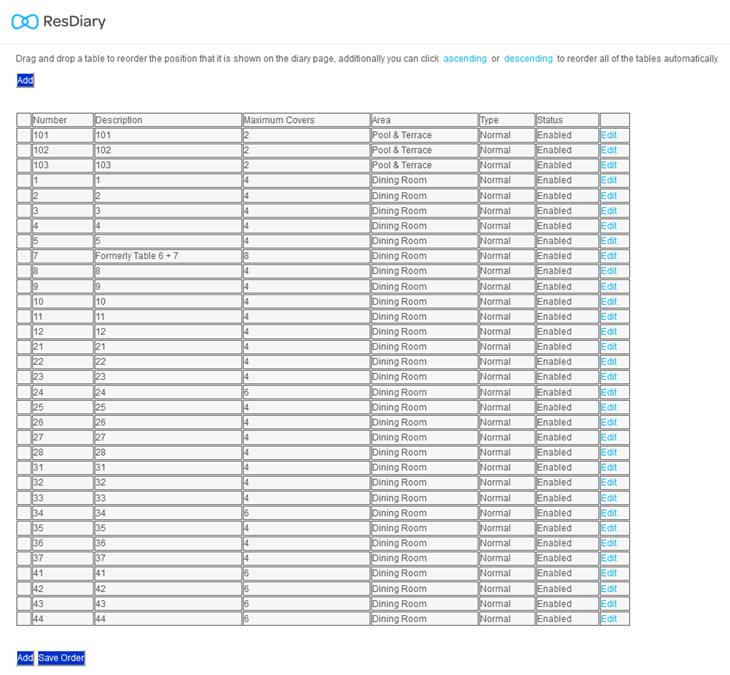The width and height of the screenshot is (730, 675).
Task: Edit table 42
Action: pos(608,588)
